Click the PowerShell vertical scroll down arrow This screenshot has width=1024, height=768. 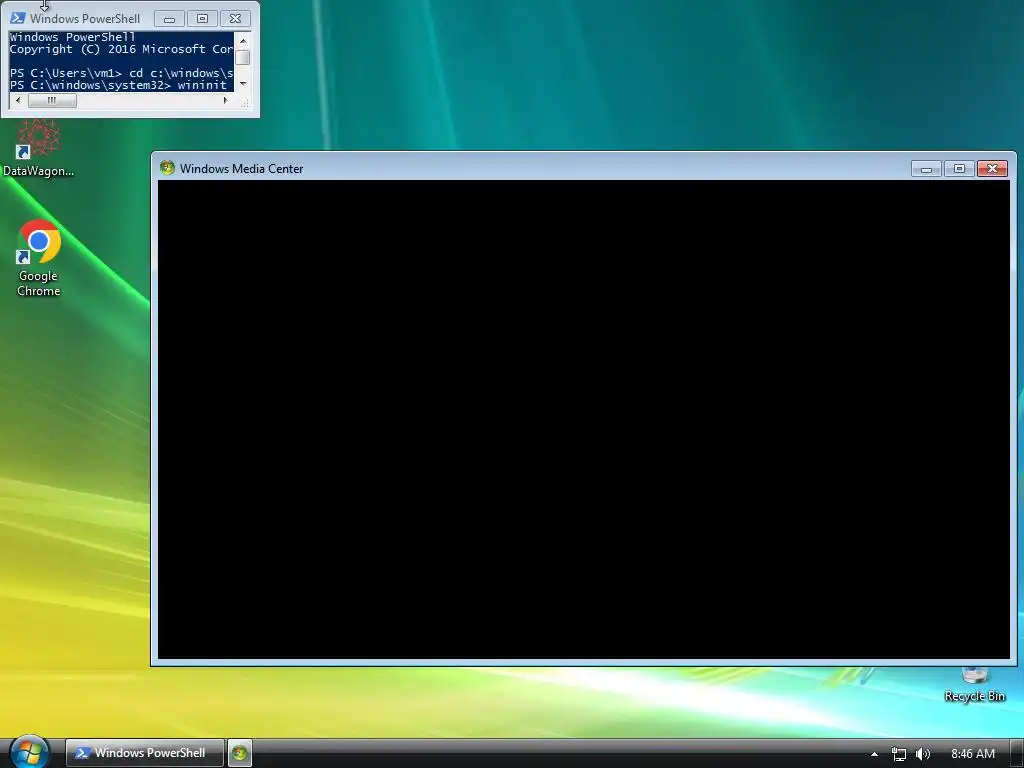tap(243, 84)
